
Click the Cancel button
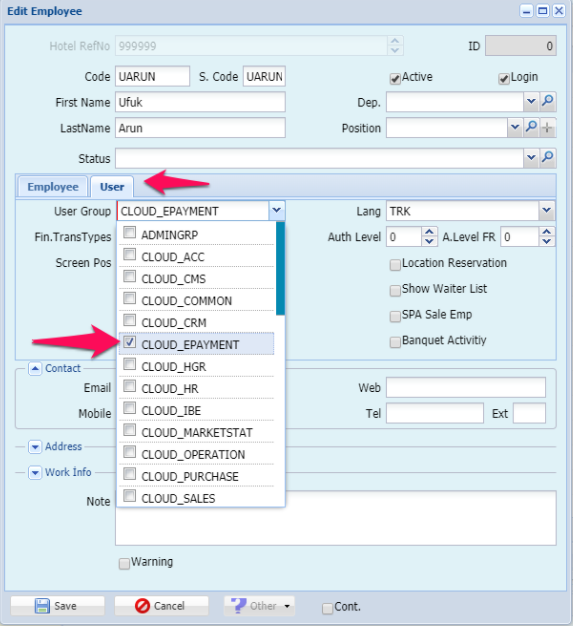pyautogui.click(x=161, y=606)
